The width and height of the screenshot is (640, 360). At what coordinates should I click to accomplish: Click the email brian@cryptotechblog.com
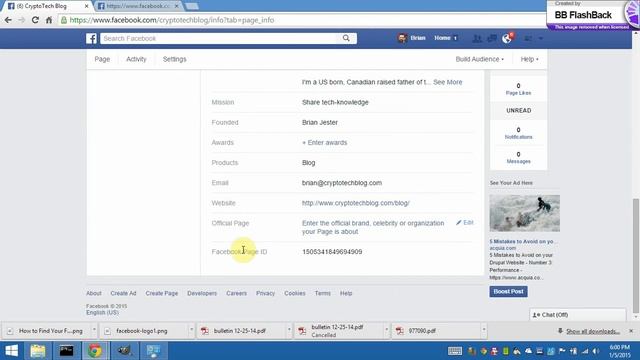pyautogui.click(x=342, y=183)
